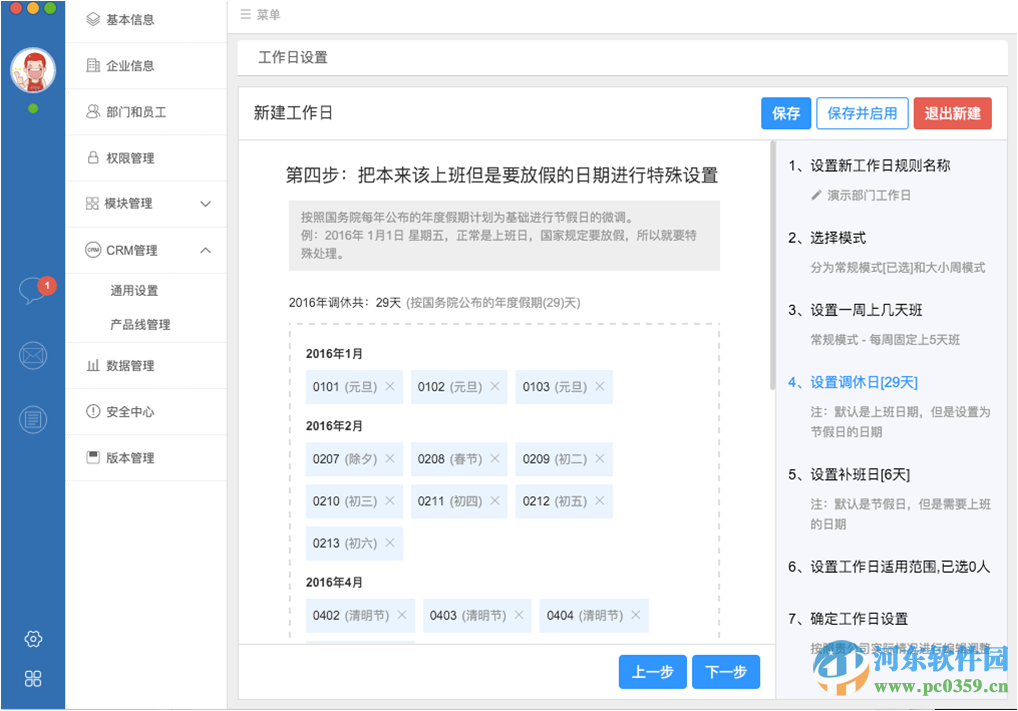This screenshot has width=1018, height=711.
Task: Click the user avatar at top left
Action: tap(33, 70)
